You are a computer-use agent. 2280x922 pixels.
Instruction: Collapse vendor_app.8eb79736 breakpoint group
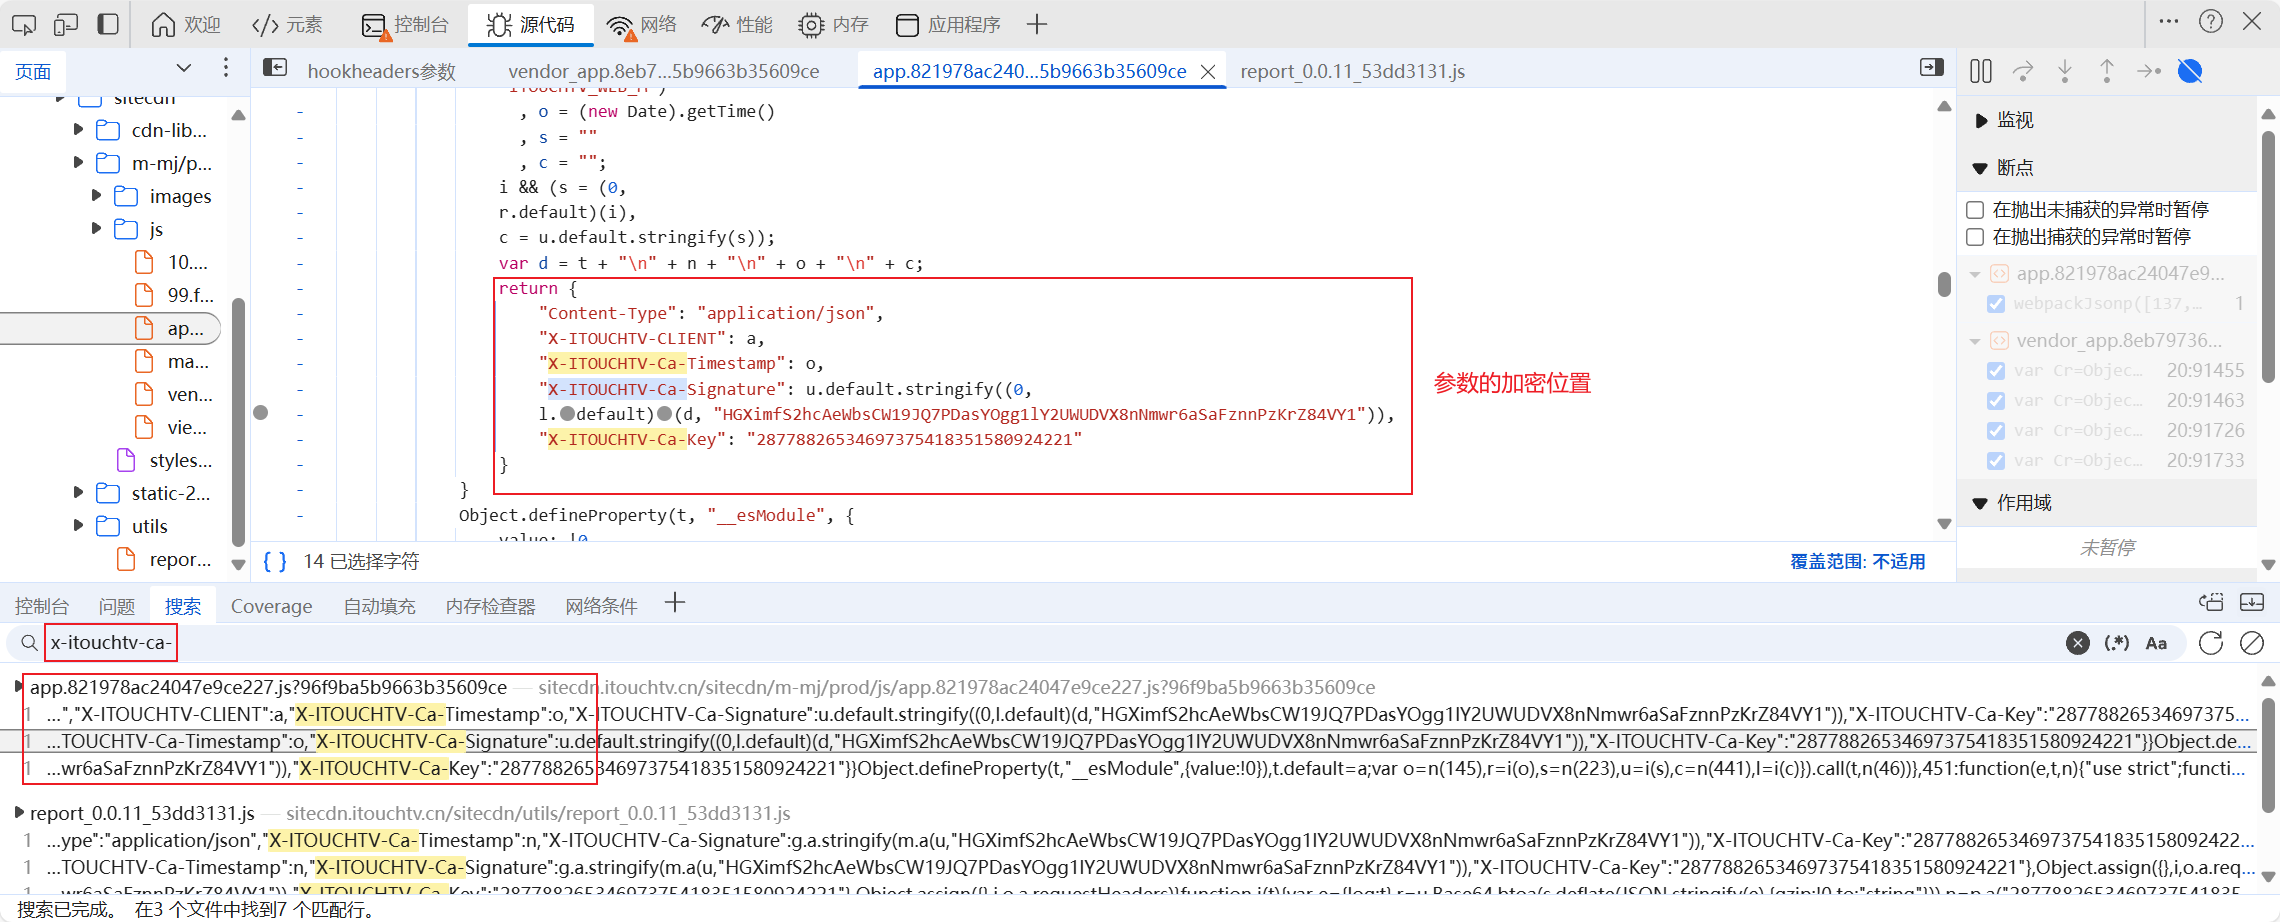[x=1975, y=341]
